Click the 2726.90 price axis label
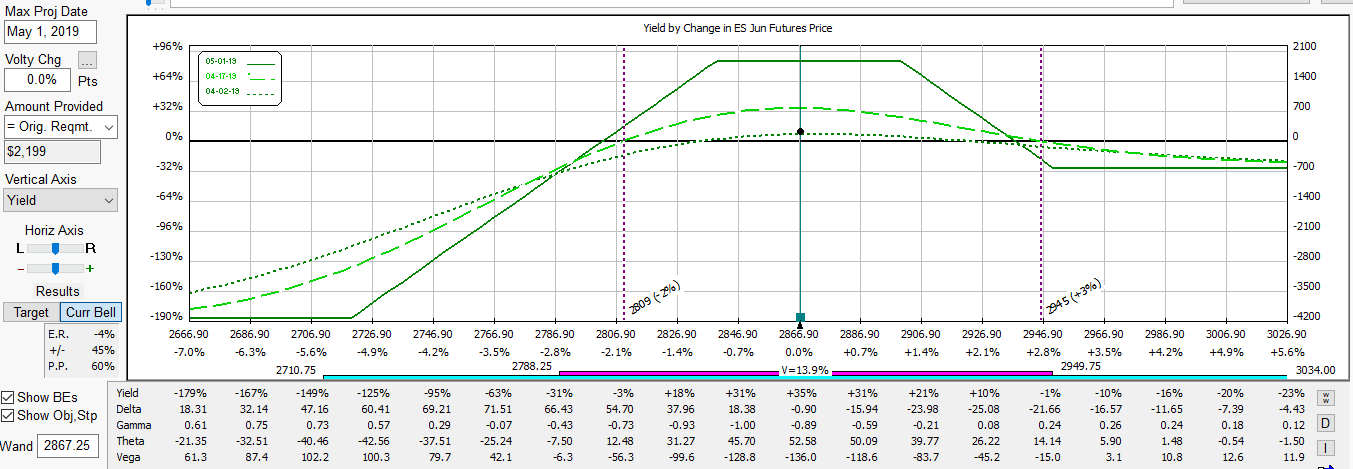 coord(371,335)
